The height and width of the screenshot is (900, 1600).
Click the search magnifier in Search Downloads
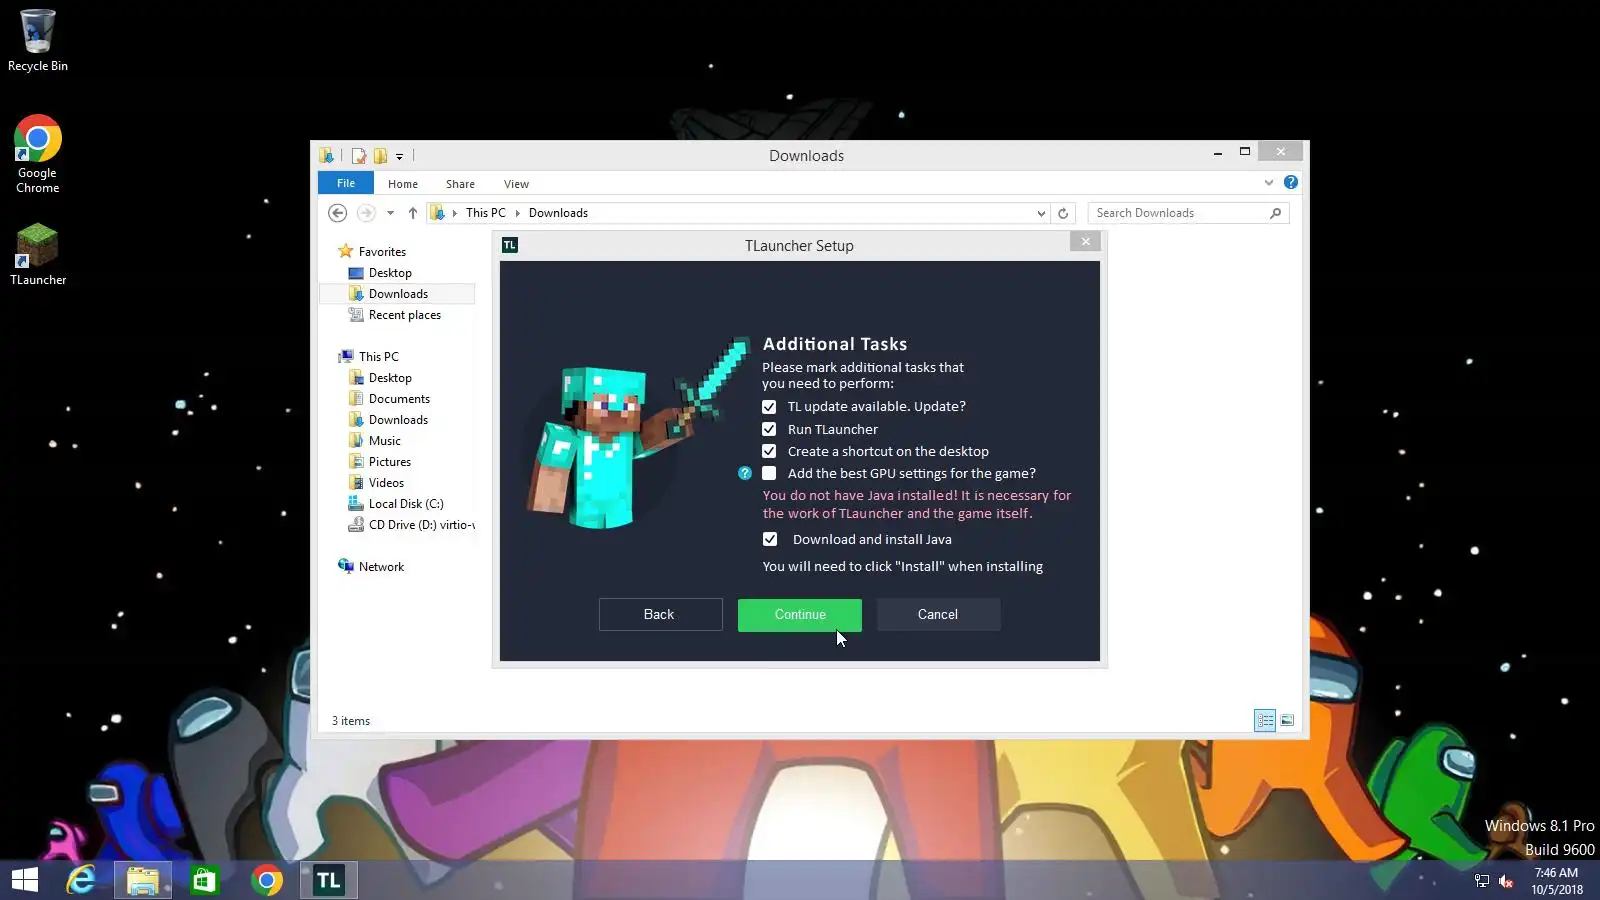tap(1275, 213)
